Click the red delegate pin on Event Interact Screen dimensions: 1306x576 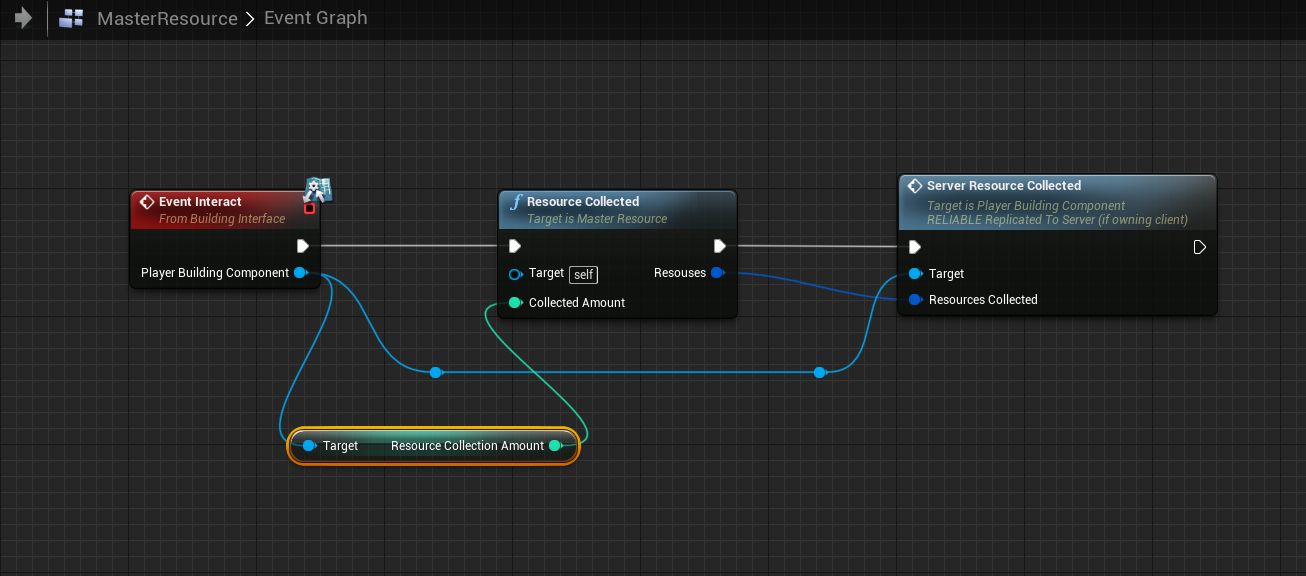[309, 208]
